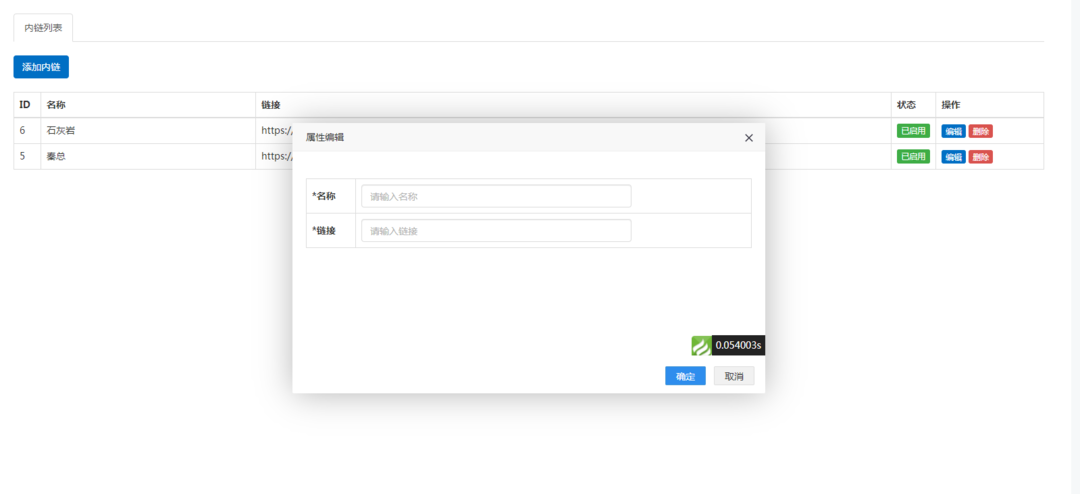Click 编辑 for the 秦总 row
The width and height of the screenshot is (1080, 494).
(x=953, y=157)
